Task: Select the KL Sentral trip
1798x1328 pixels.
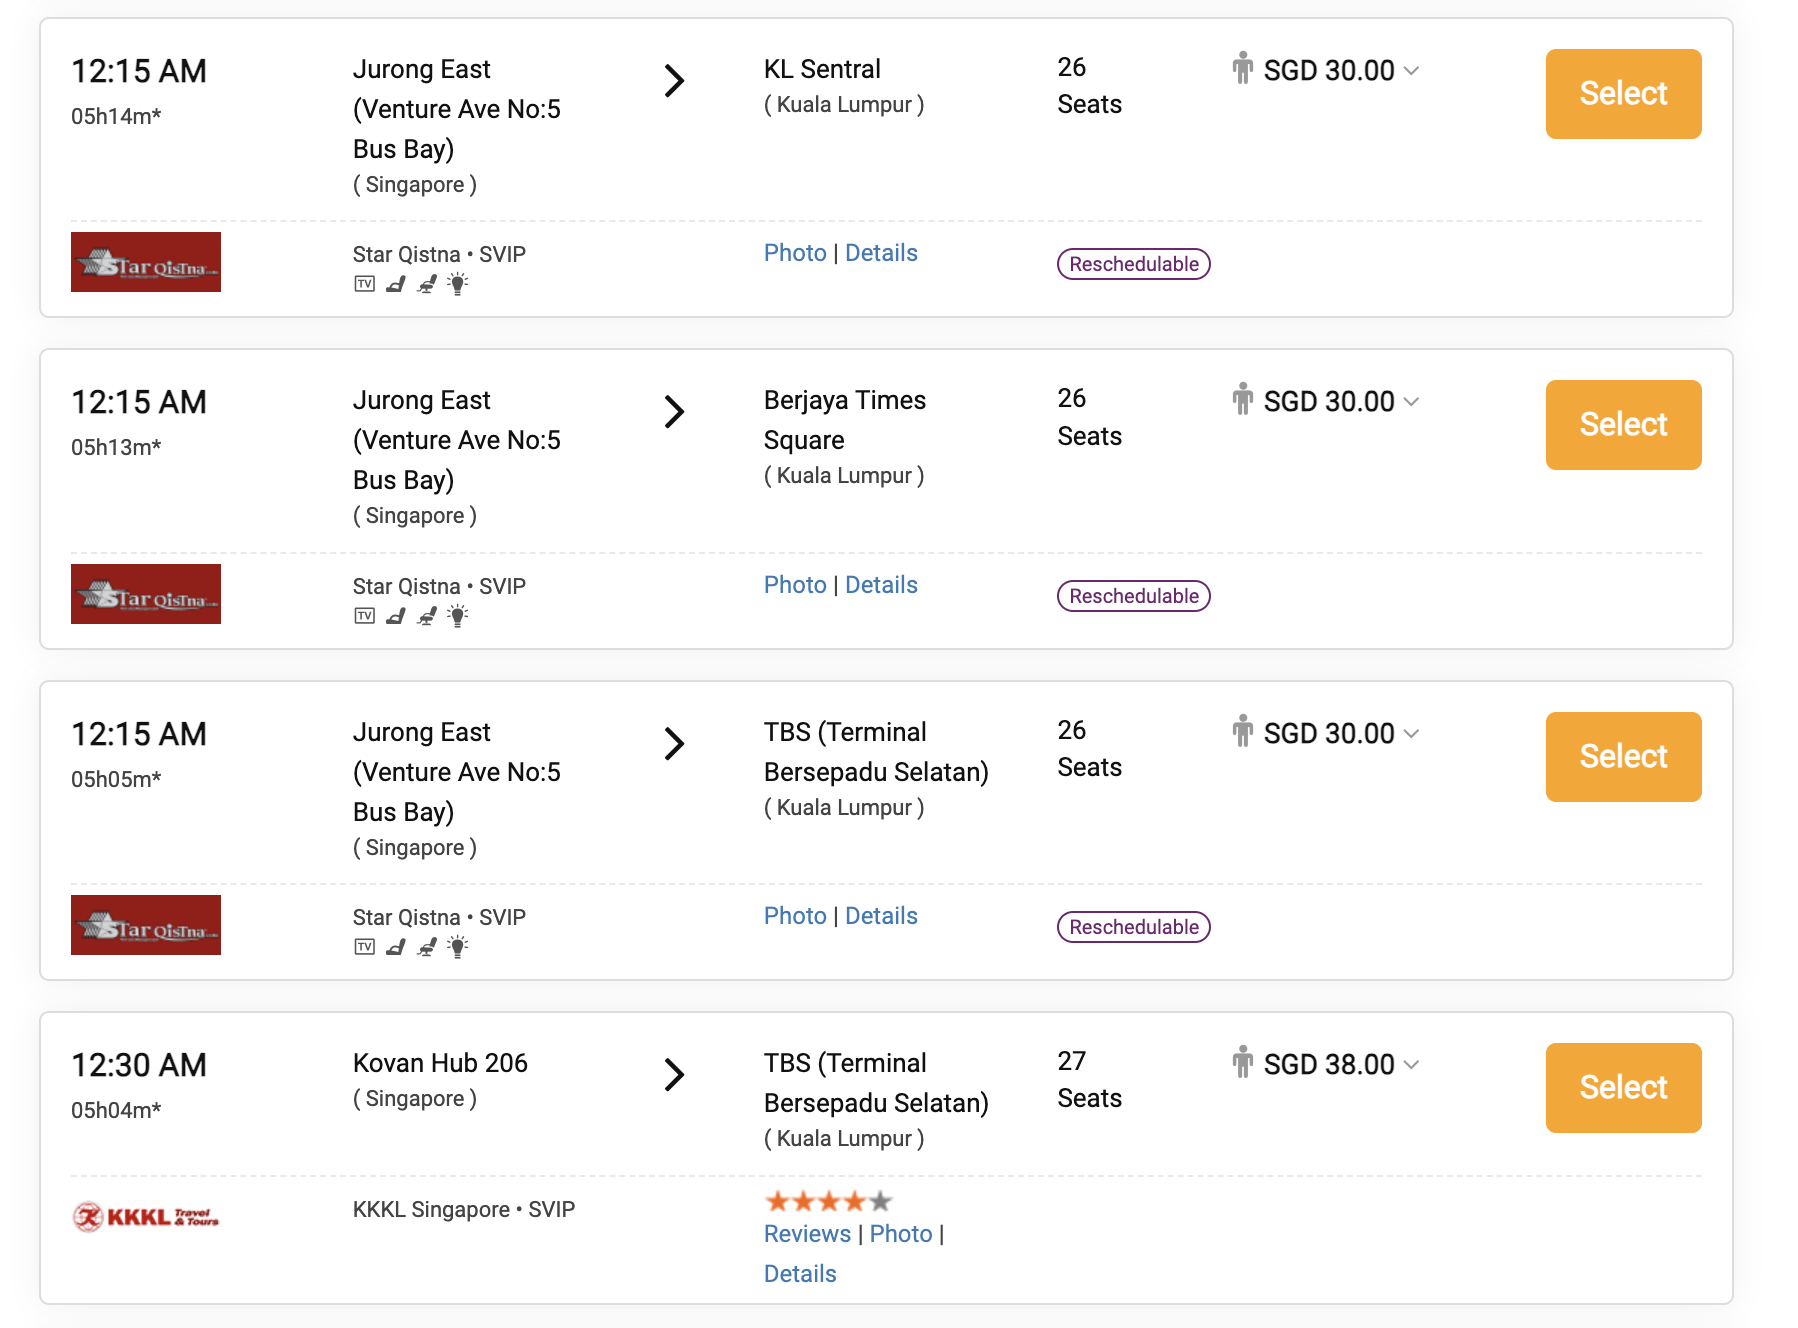Action: click(1623, 94)
